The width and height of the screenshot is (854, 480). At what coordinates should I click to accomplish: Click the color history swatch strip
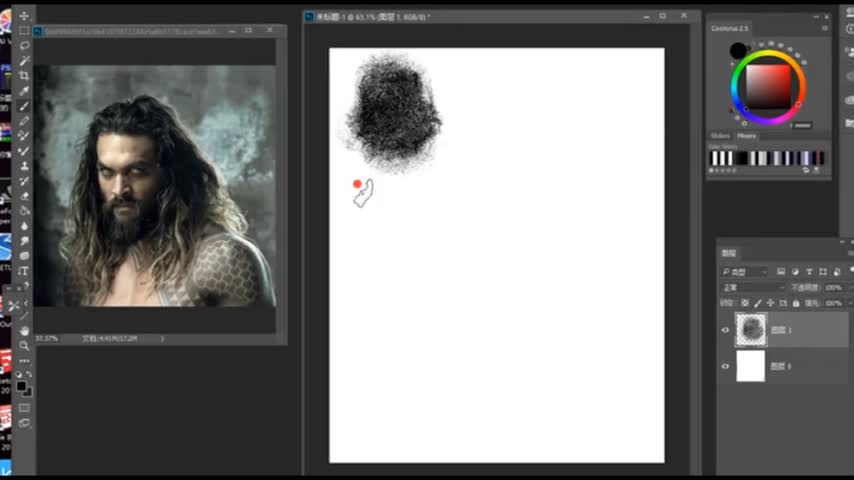tap(767, 158)
